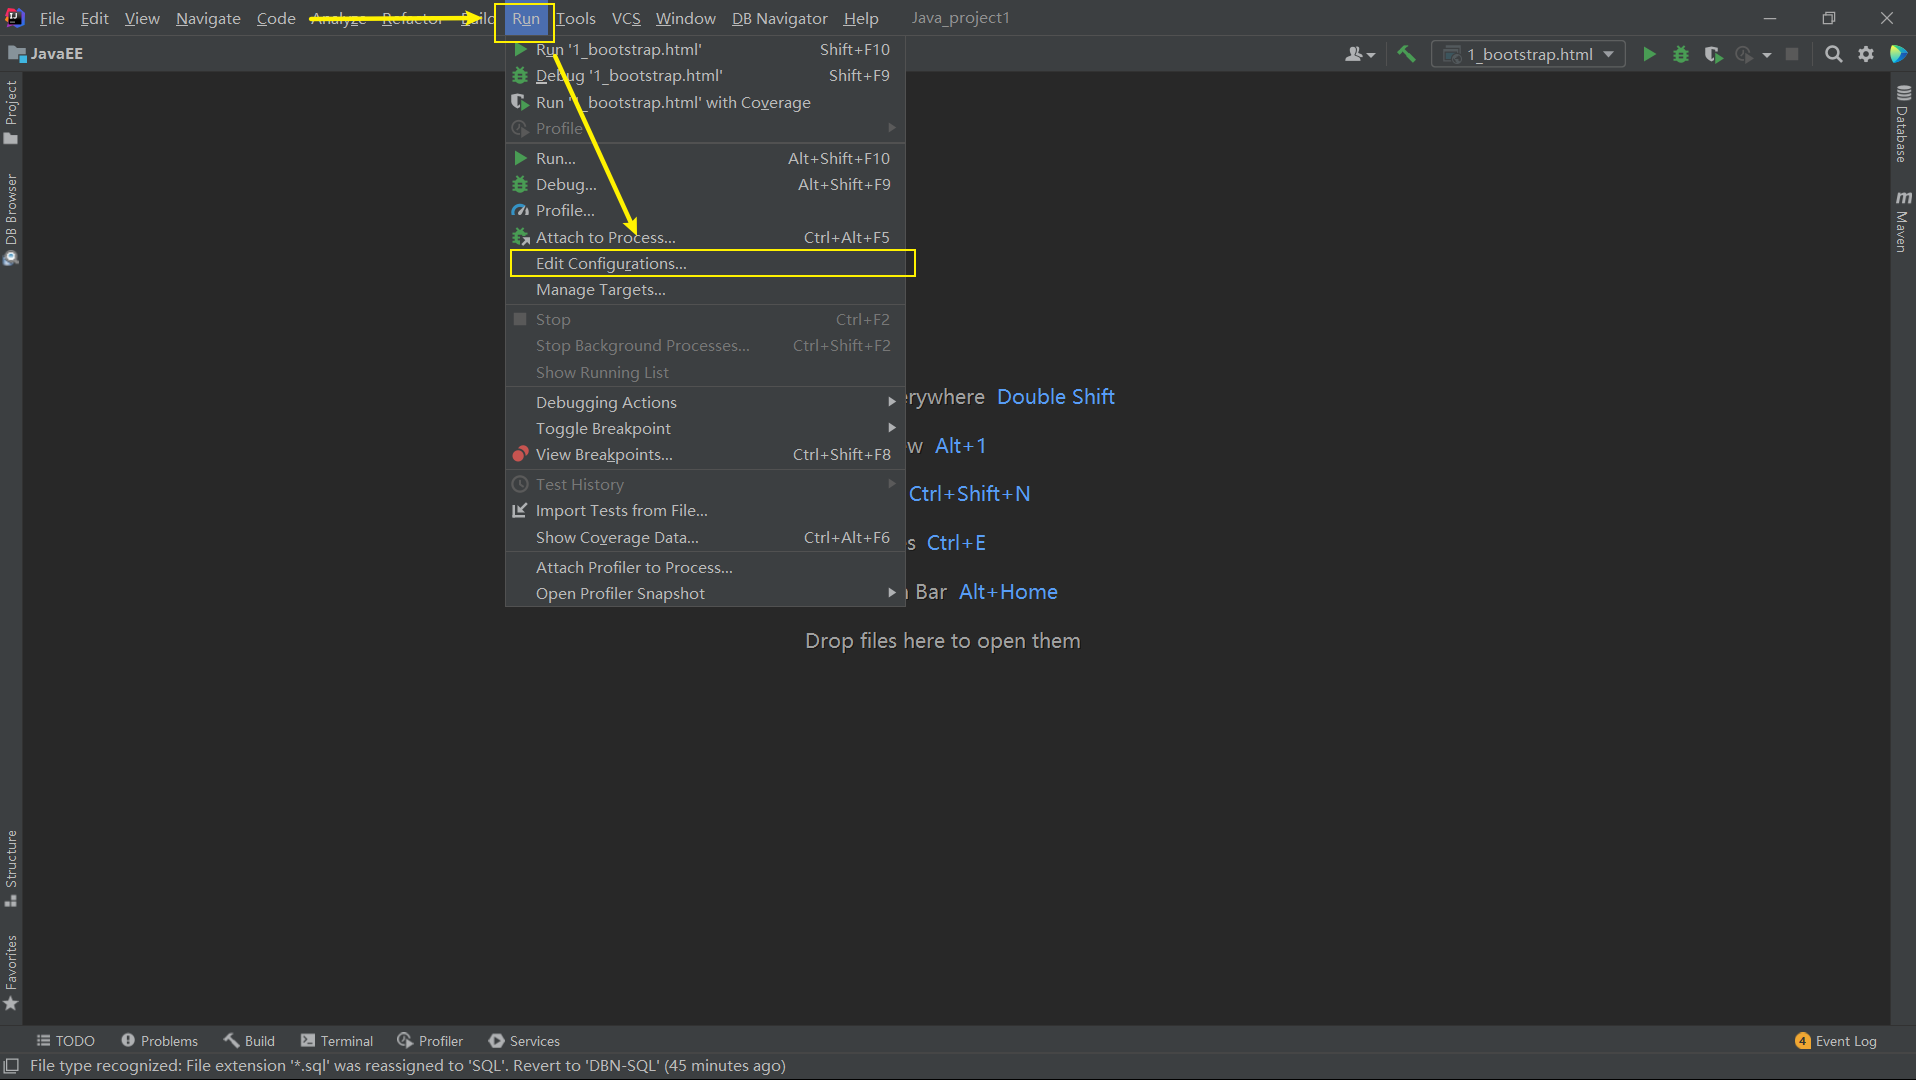Select Show Coverage Data... entry
This screenshot has width=1916, height=1080.
[x=705, y=537]
